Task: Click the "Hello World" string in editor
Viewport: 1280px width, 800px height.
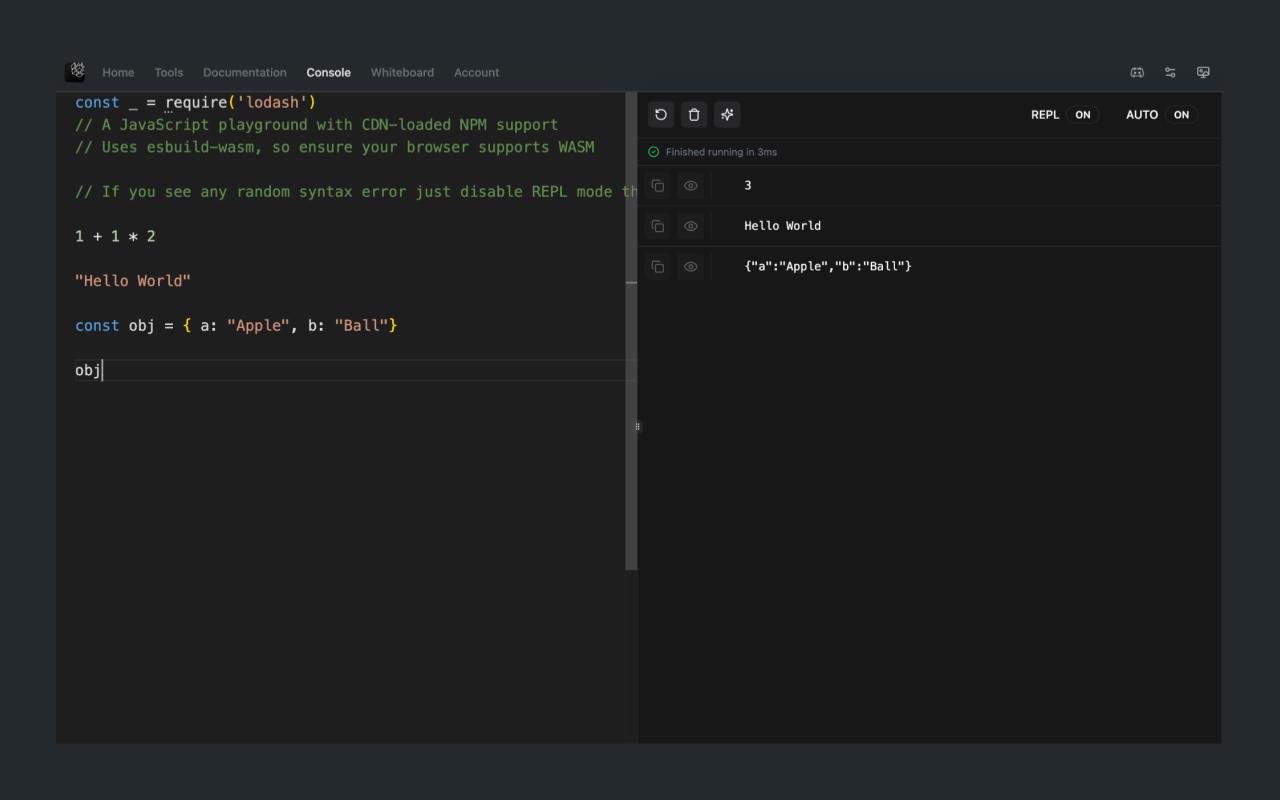Action: (x=133, y=281)
